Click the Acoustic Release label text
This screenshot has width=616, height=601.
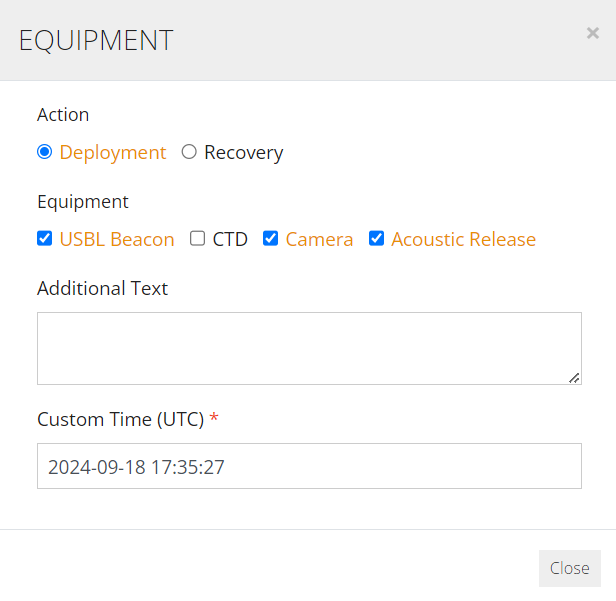tap(464, 239)
